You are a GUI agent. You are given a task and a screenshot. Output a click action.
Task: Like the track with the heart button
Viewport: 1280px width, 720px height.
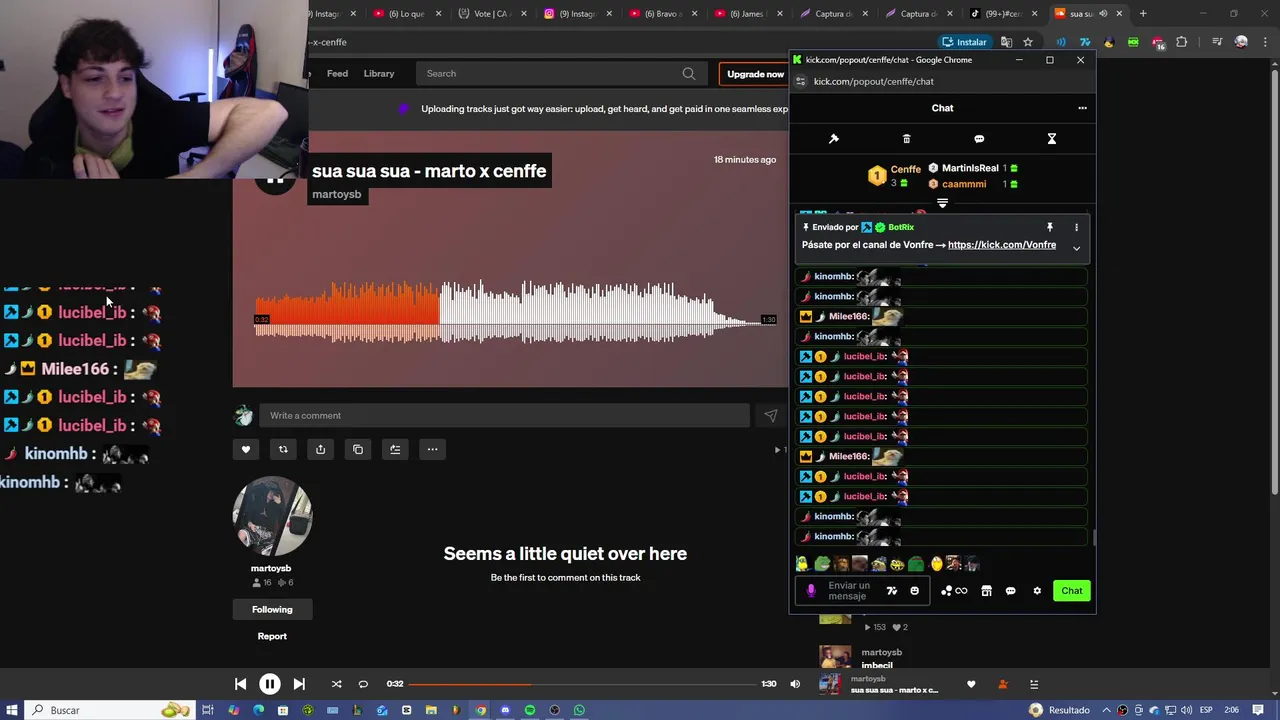point(246,449)
